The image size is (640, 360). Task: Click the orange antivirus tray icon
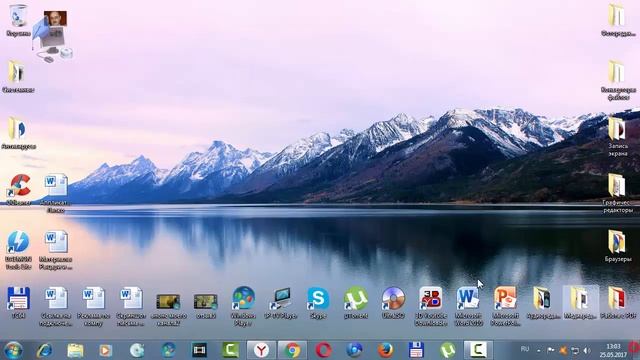(x=563, y=350)
